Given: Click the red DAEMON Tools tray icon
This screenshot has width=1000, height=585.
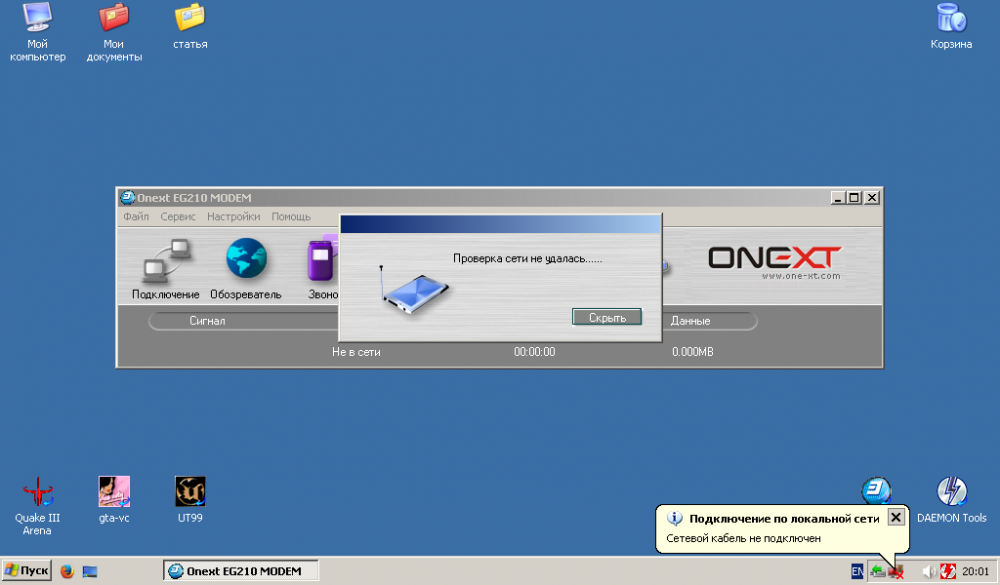Looking at the screenshot, I should 948,572.
